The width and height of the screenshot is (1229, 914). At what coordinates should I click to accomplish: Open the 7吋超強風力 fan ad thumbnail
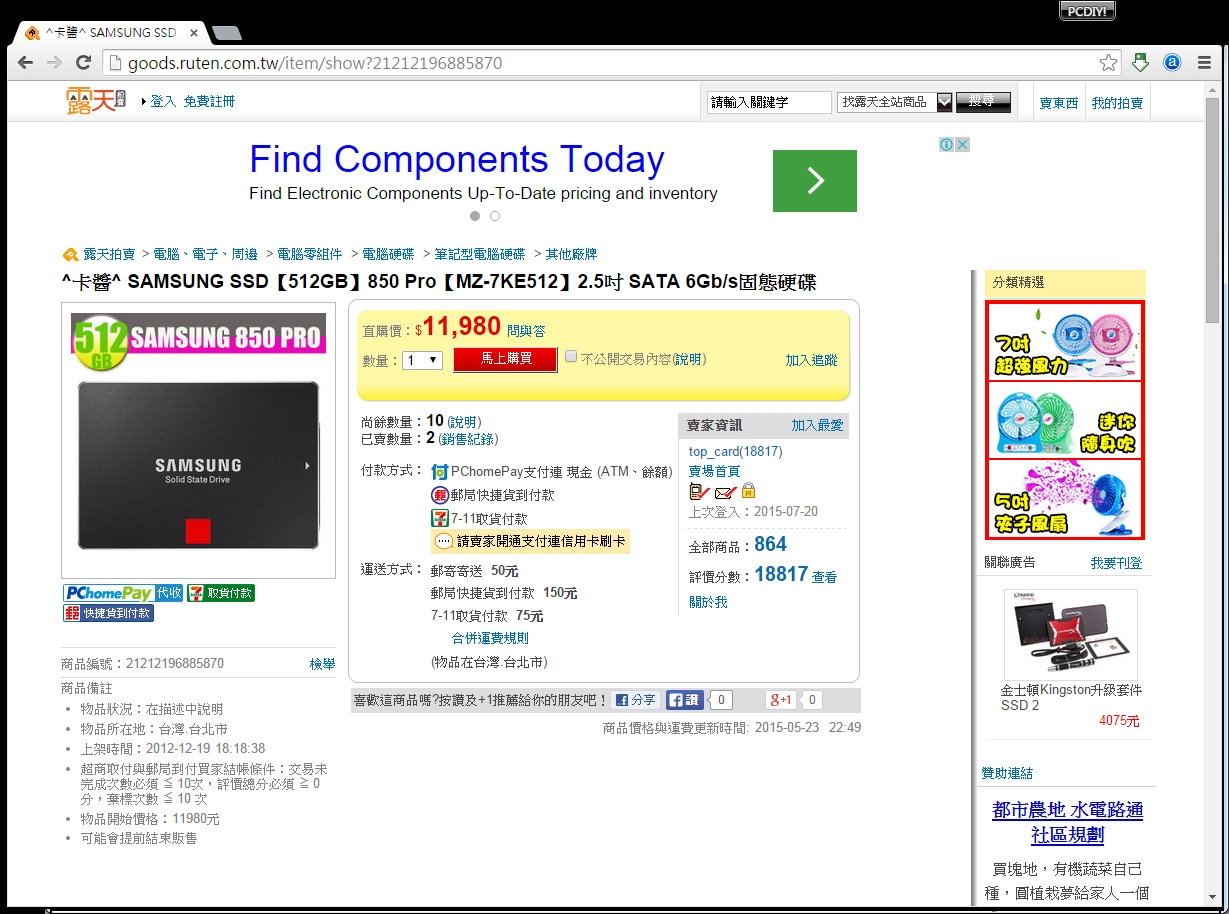[x=1065, y=341]
